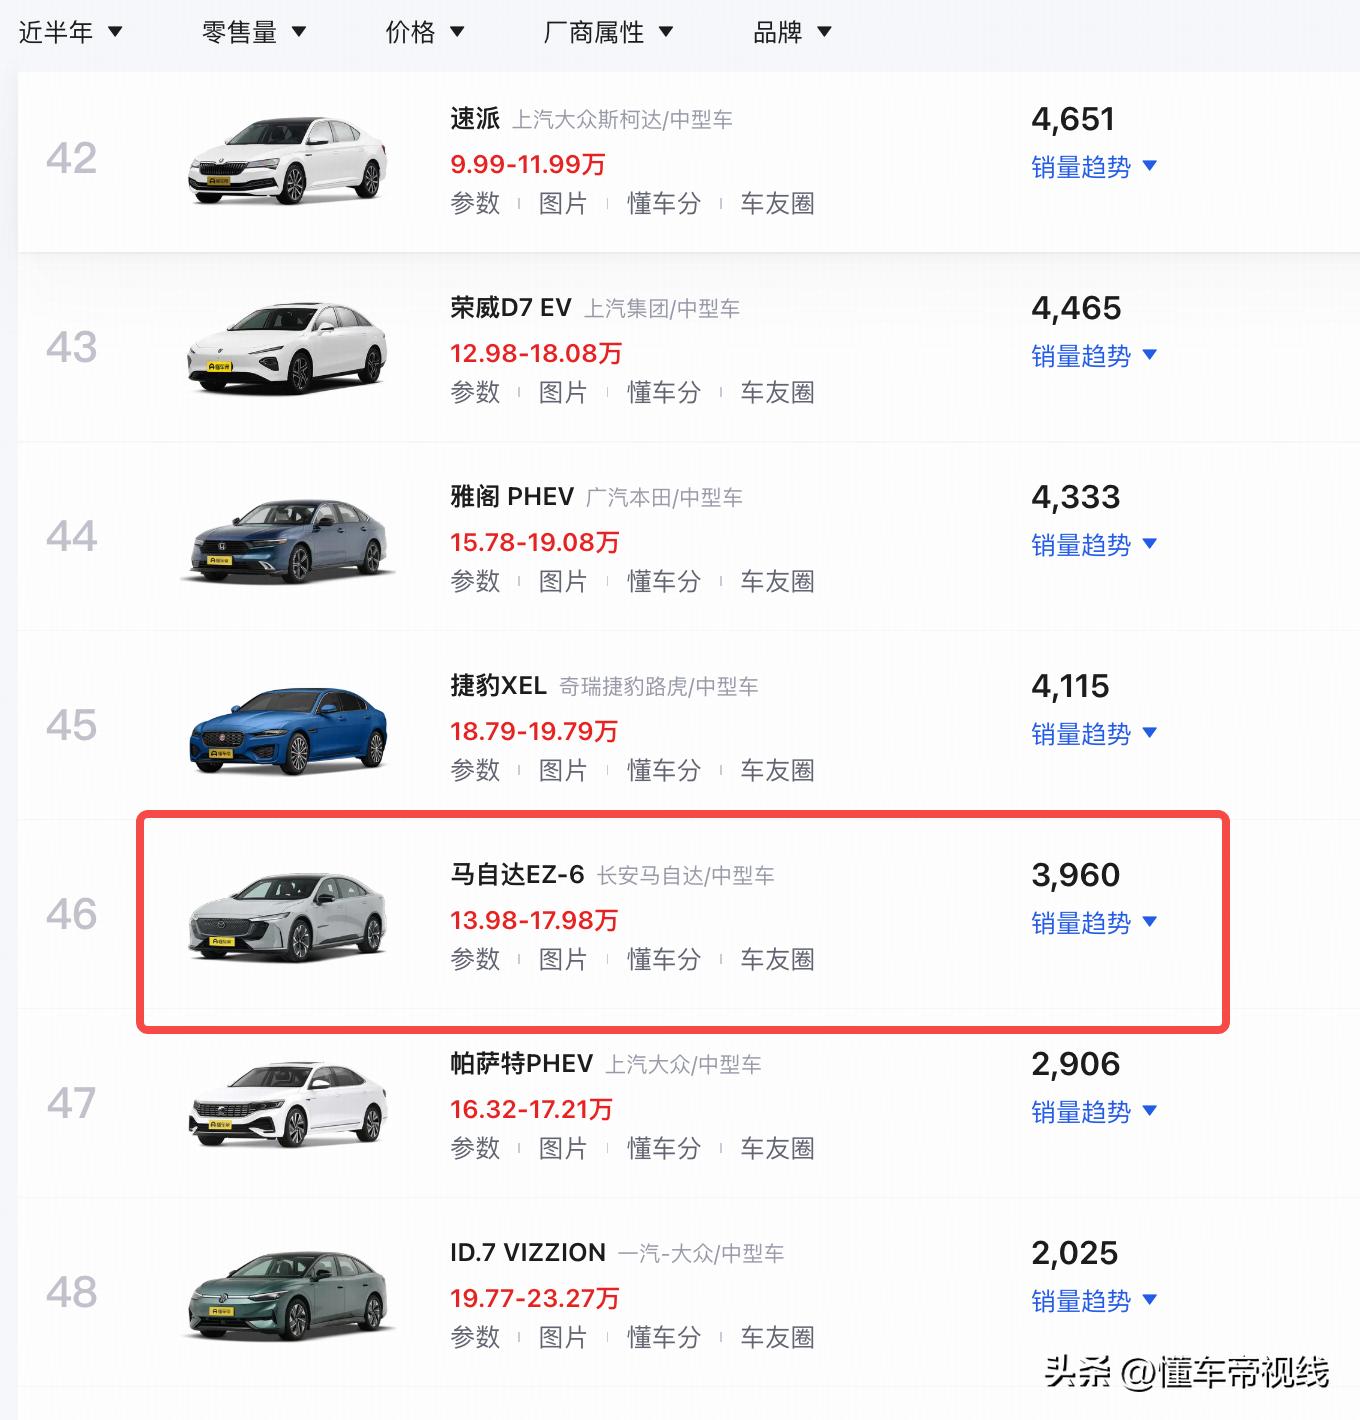Expand 销量趋势 for 速派
This screenshot has height=1420, width=1360.
click(x=1094, y=168)
